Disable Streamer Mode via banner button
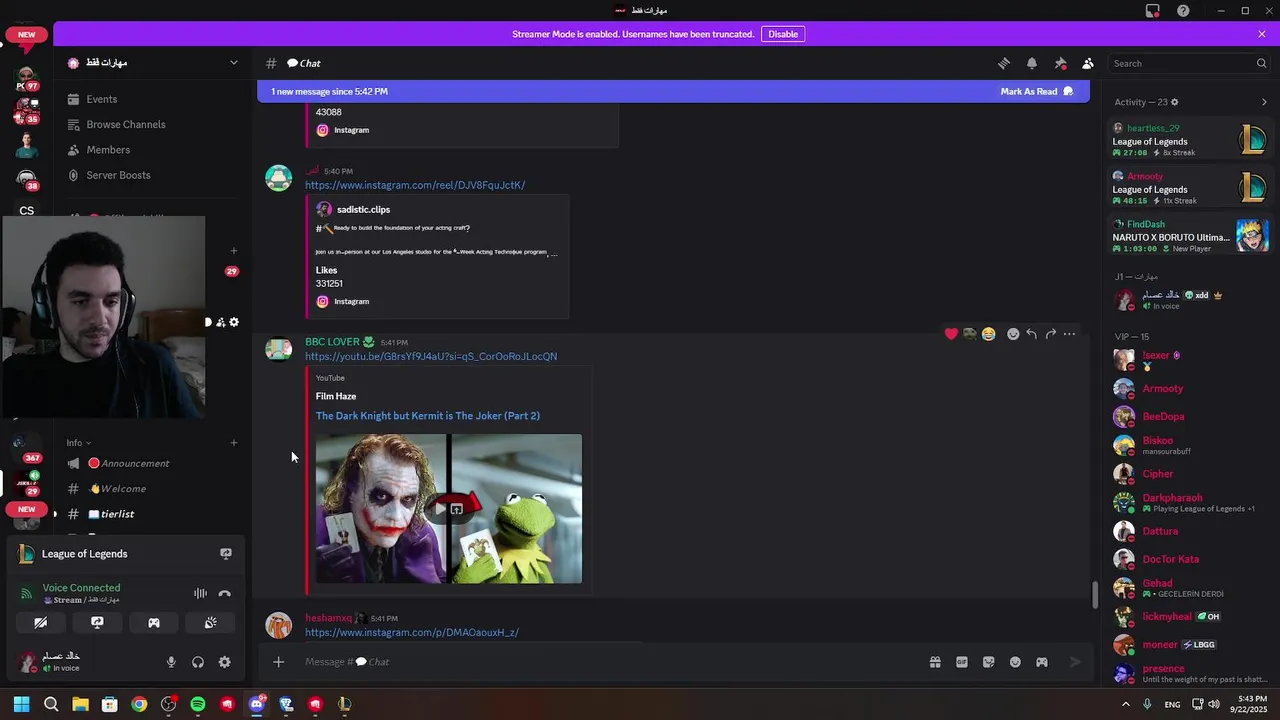Screen dimensions: 1280x720 tap(783, 34)
